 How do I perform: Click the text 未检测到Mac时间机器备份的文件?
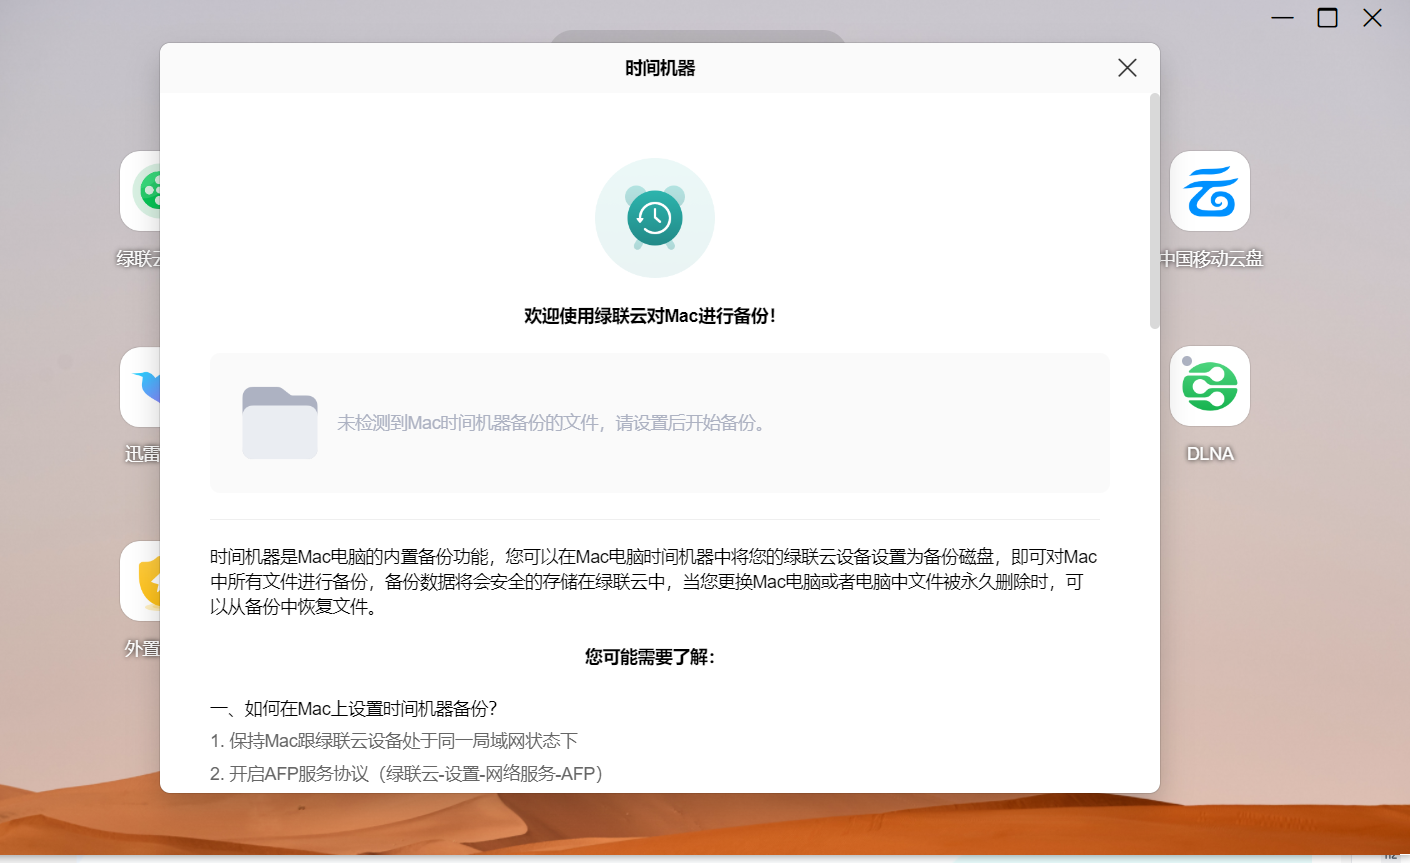(x=469, y=423)
